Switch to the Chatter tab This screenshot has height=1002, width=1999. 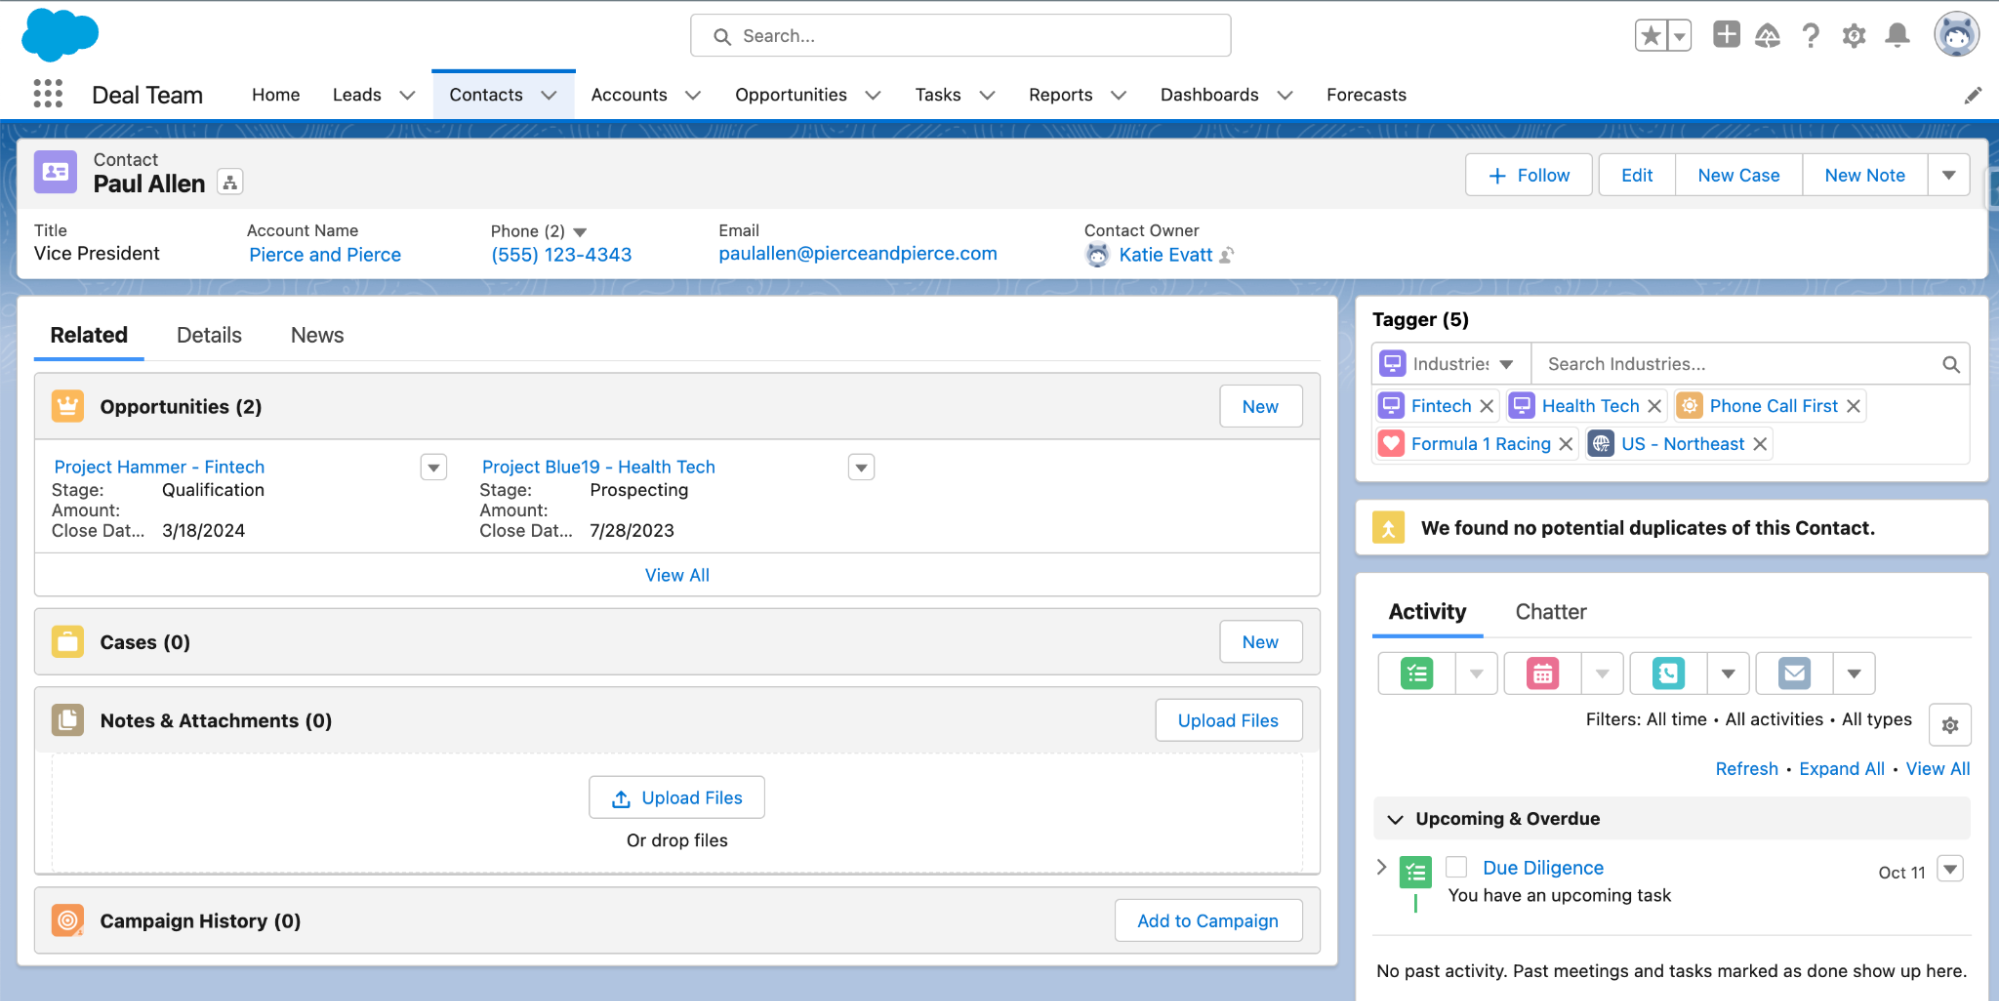click(x=1550, y=612)
